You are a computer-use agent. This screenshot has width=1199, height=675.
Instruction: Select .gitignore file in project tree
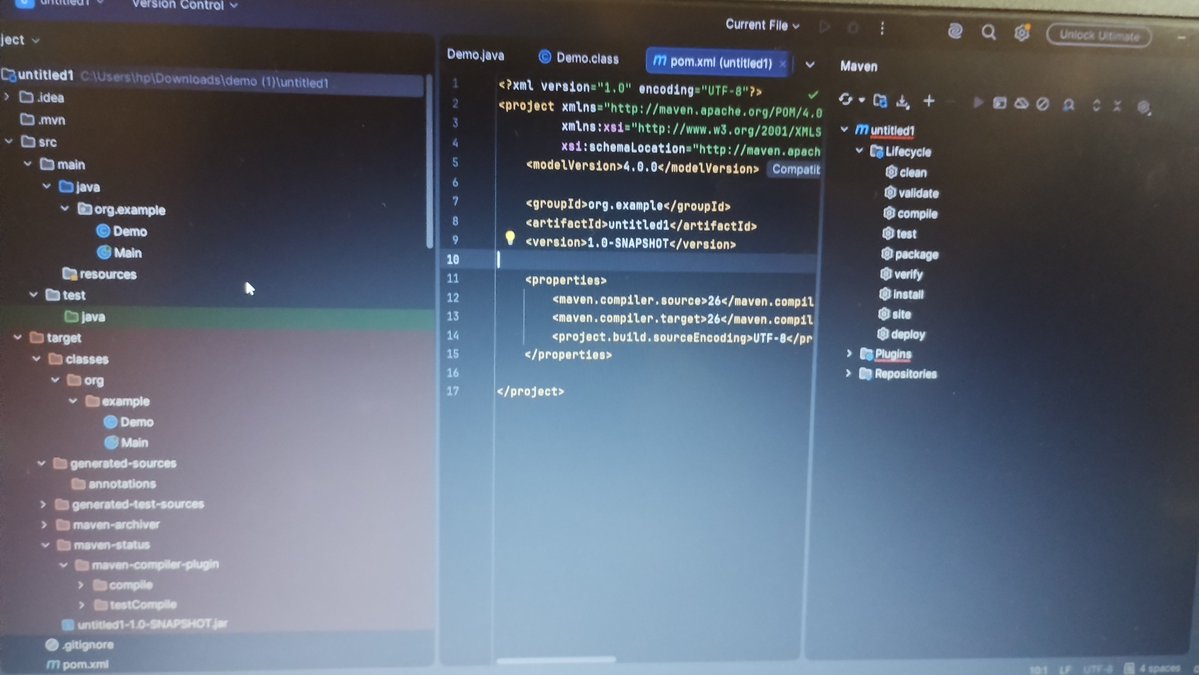pyautogui.click(x=80, y=645)
